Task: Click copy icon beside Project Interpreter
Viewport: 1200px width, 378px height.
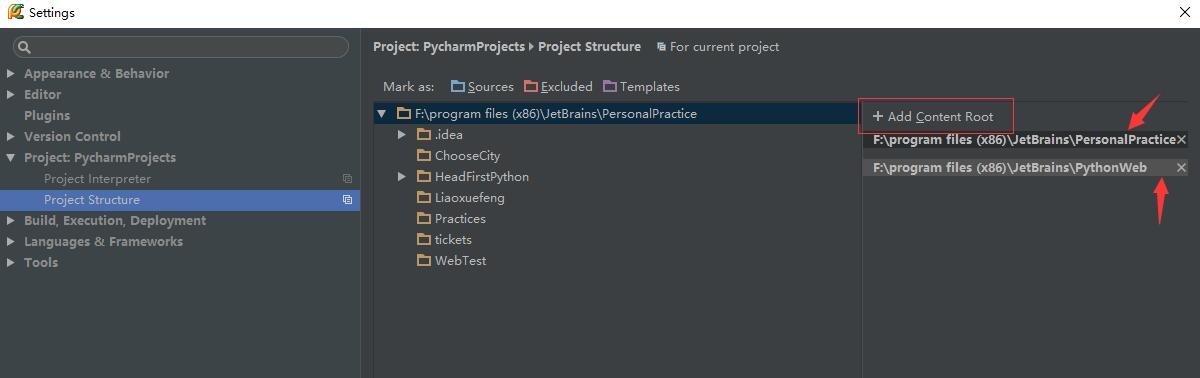Action: point(347,179)
